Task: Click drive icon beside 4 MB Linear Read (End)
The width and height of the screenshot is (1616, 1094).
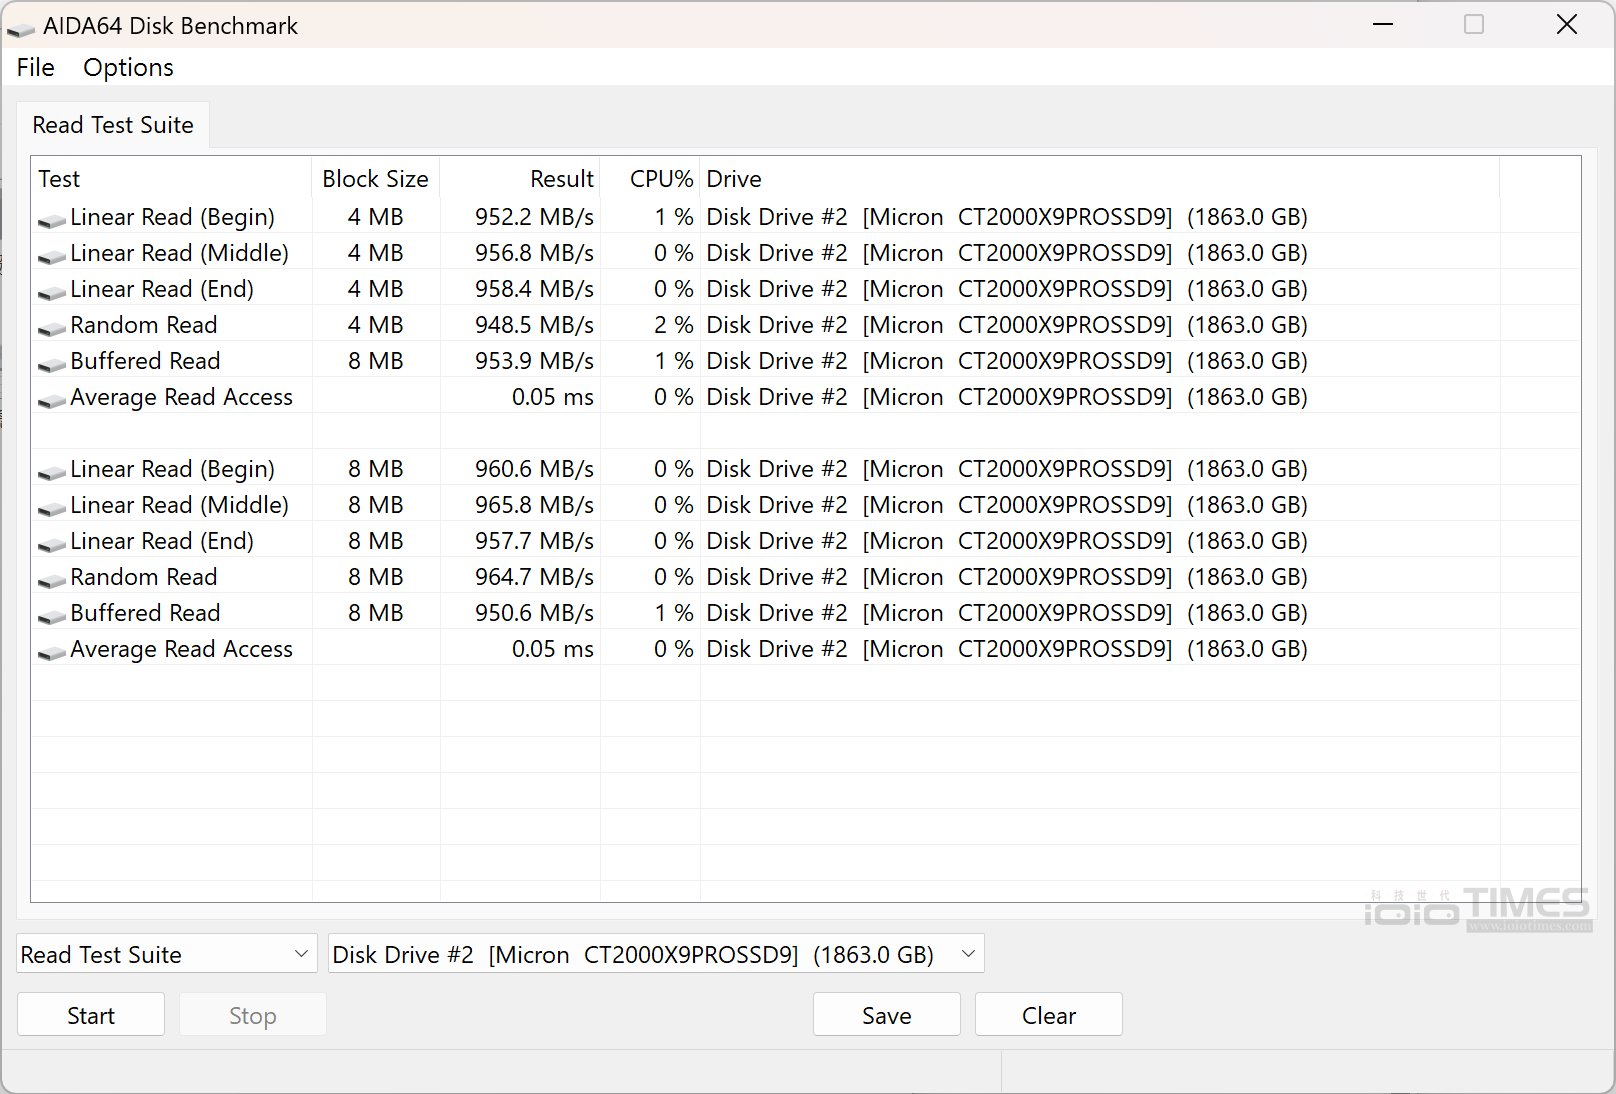Action: 52,292
